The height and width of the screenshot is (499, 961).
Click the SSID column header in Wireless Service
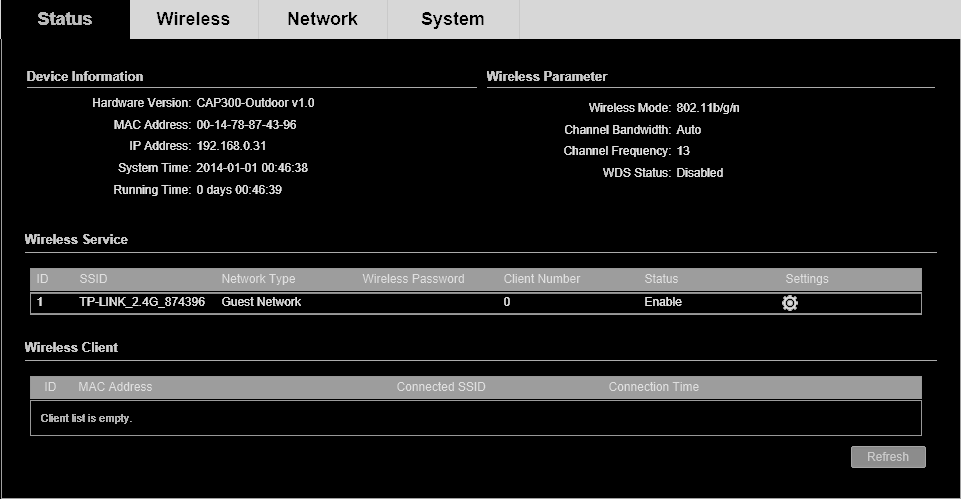(x=93, y=278)
